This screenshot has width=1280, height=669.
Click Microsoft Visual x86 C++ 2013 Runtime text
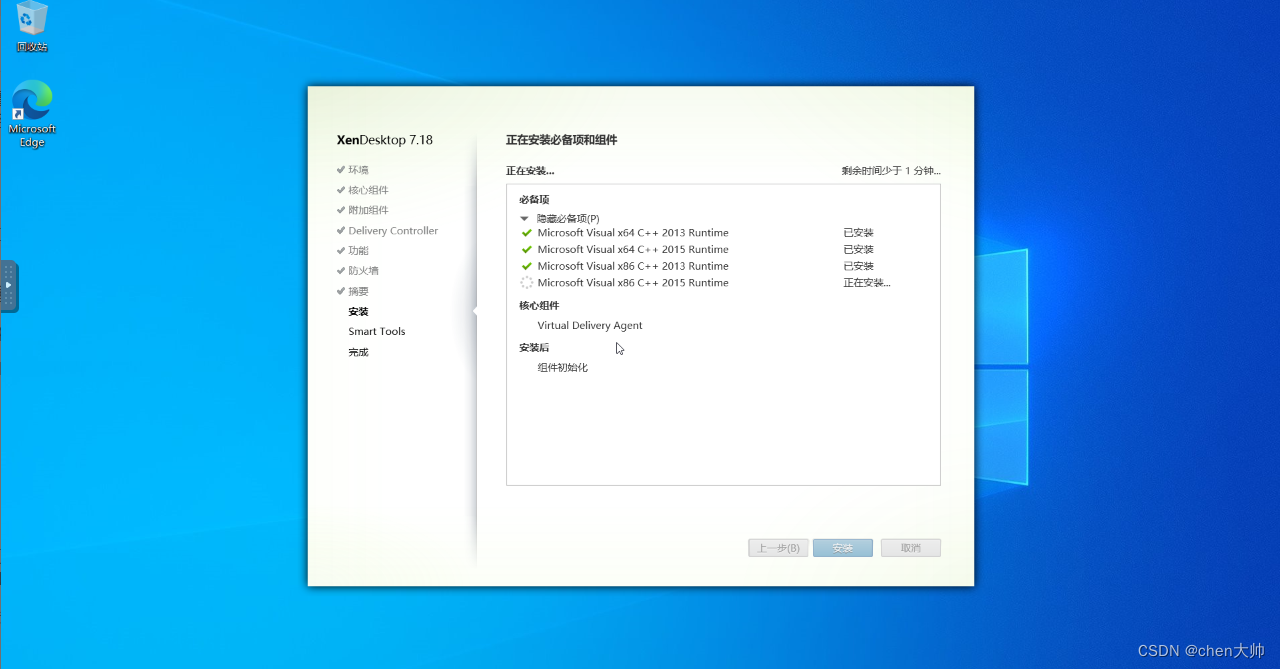tap(633, 266)
